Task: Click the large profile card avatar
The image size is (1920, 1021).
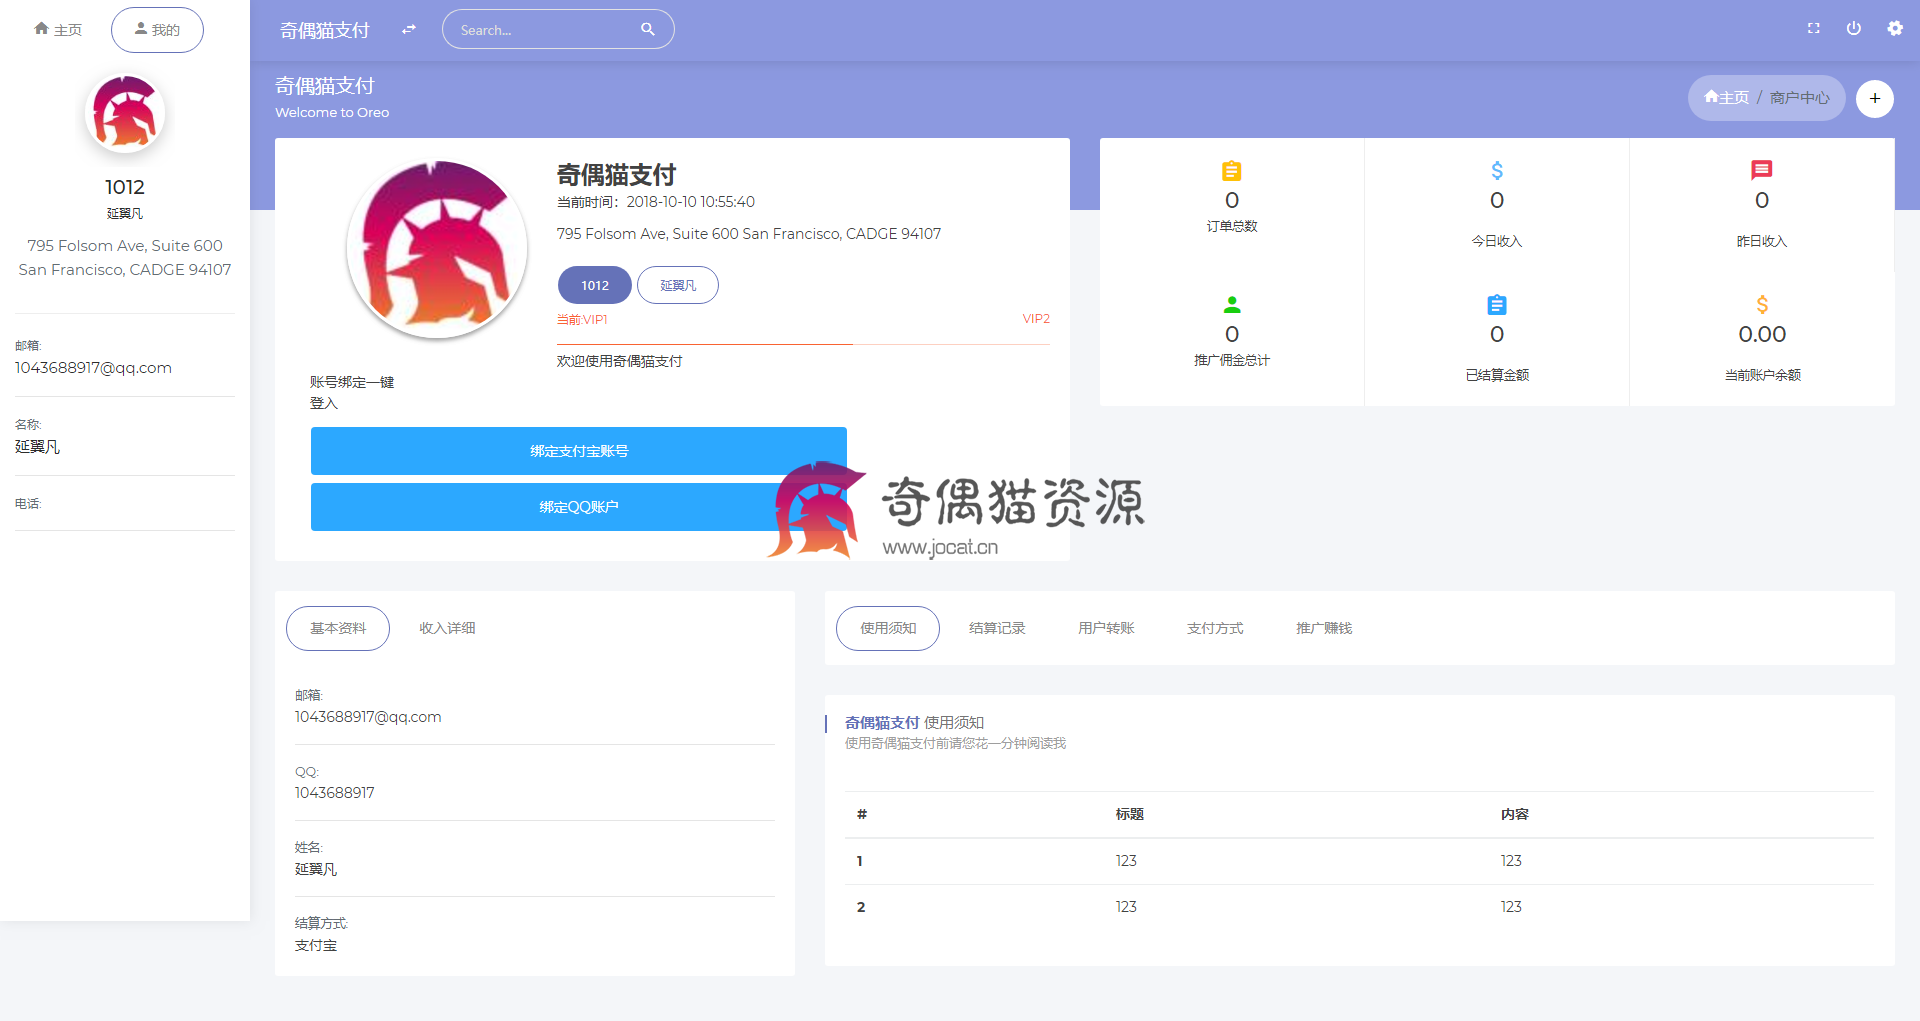Action: click(x=437, y=249)
